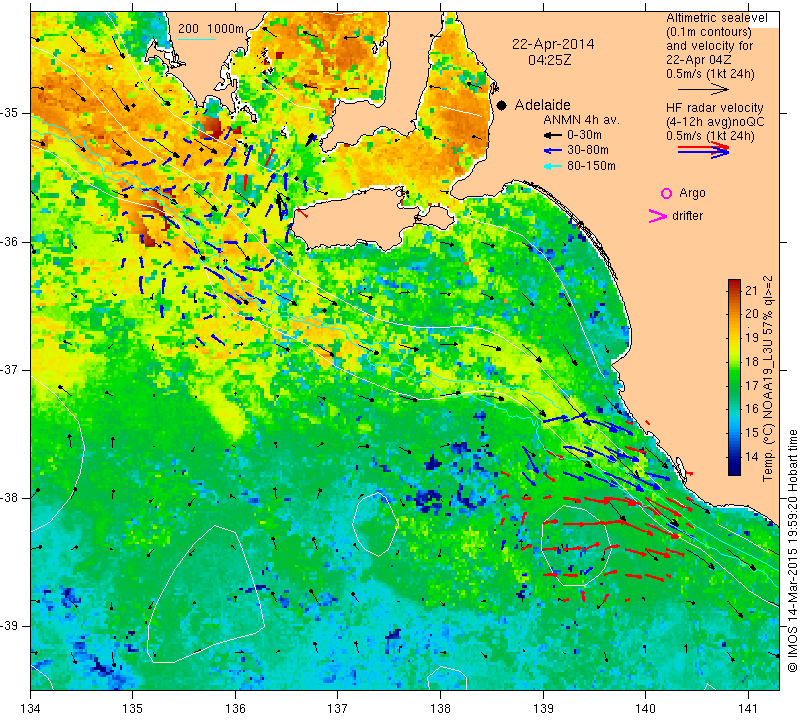Click the blue 30-80m ANMN arrow legend icon
The image size is (800, 720).
pos(553,151)
